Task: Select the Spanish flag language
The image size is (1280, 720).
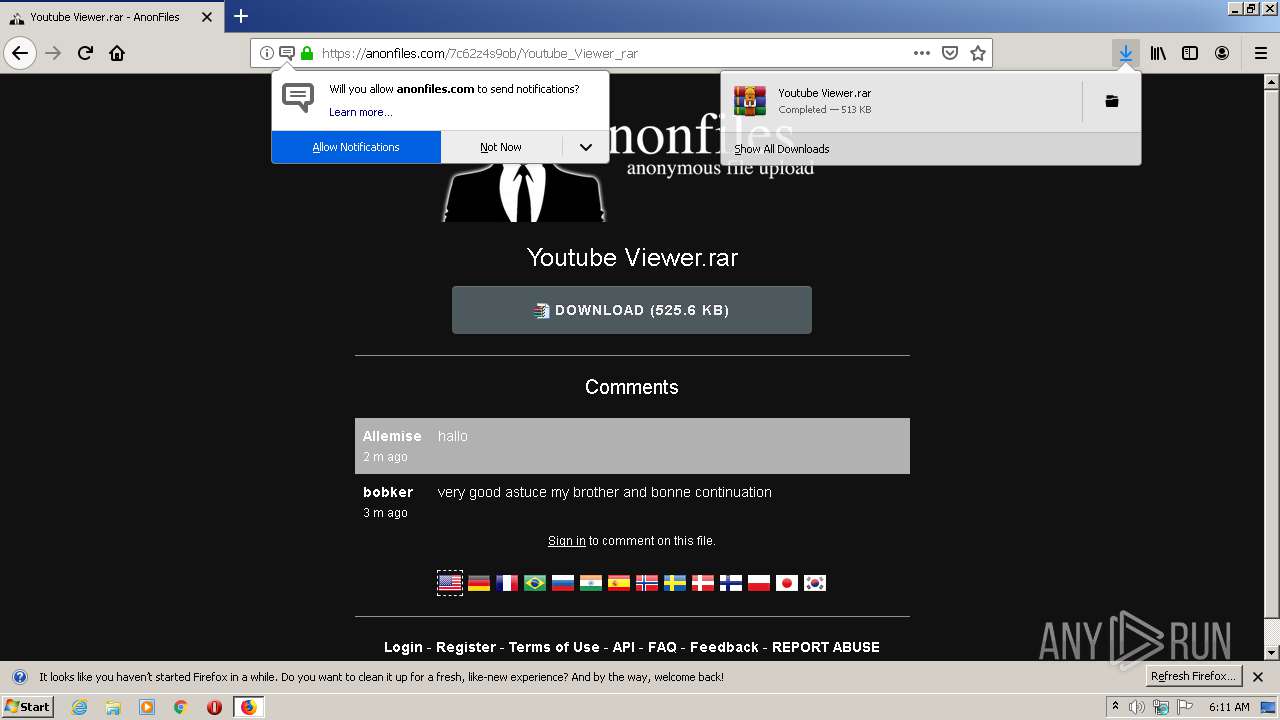Action: (619, 583)
